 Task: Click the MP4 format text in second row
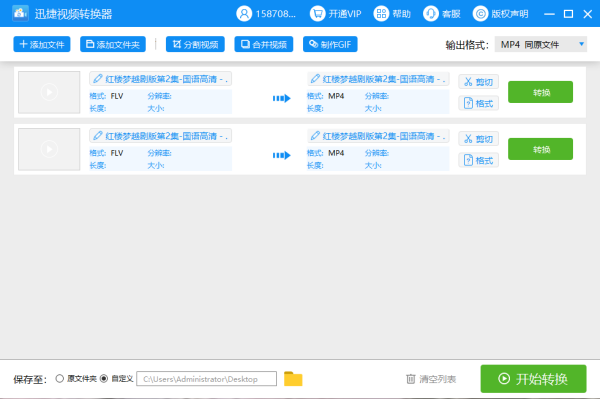pyautogui.click(x=336, y=153)
